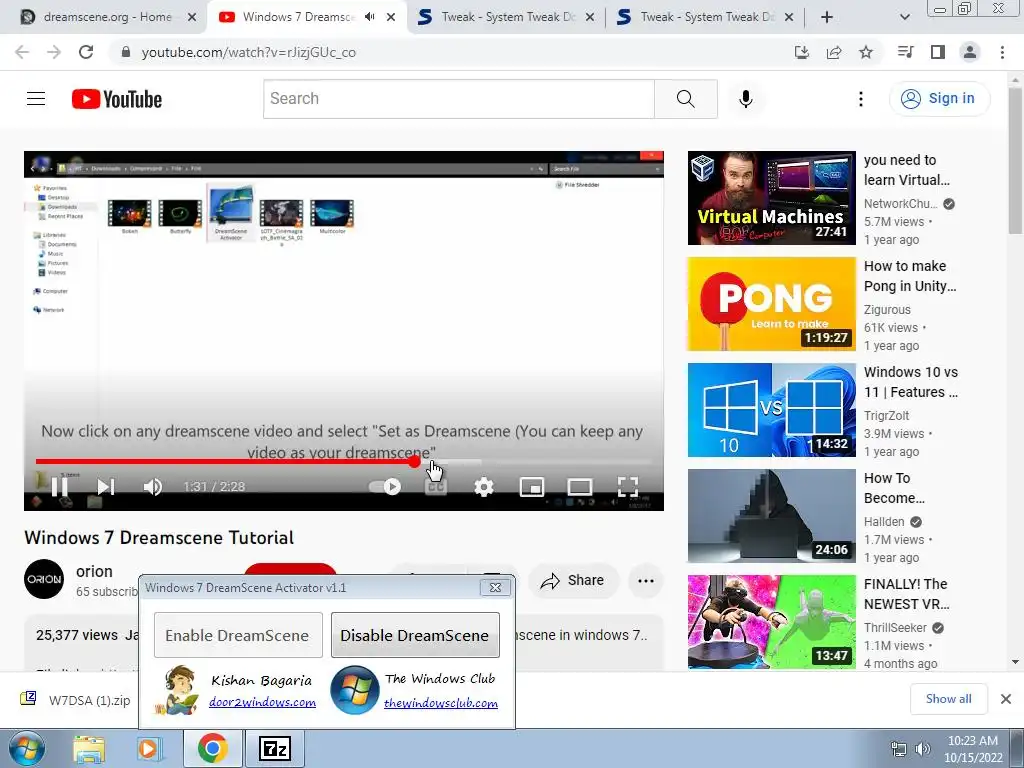Open first Tweak - System Tweak tab

point(506,17)
